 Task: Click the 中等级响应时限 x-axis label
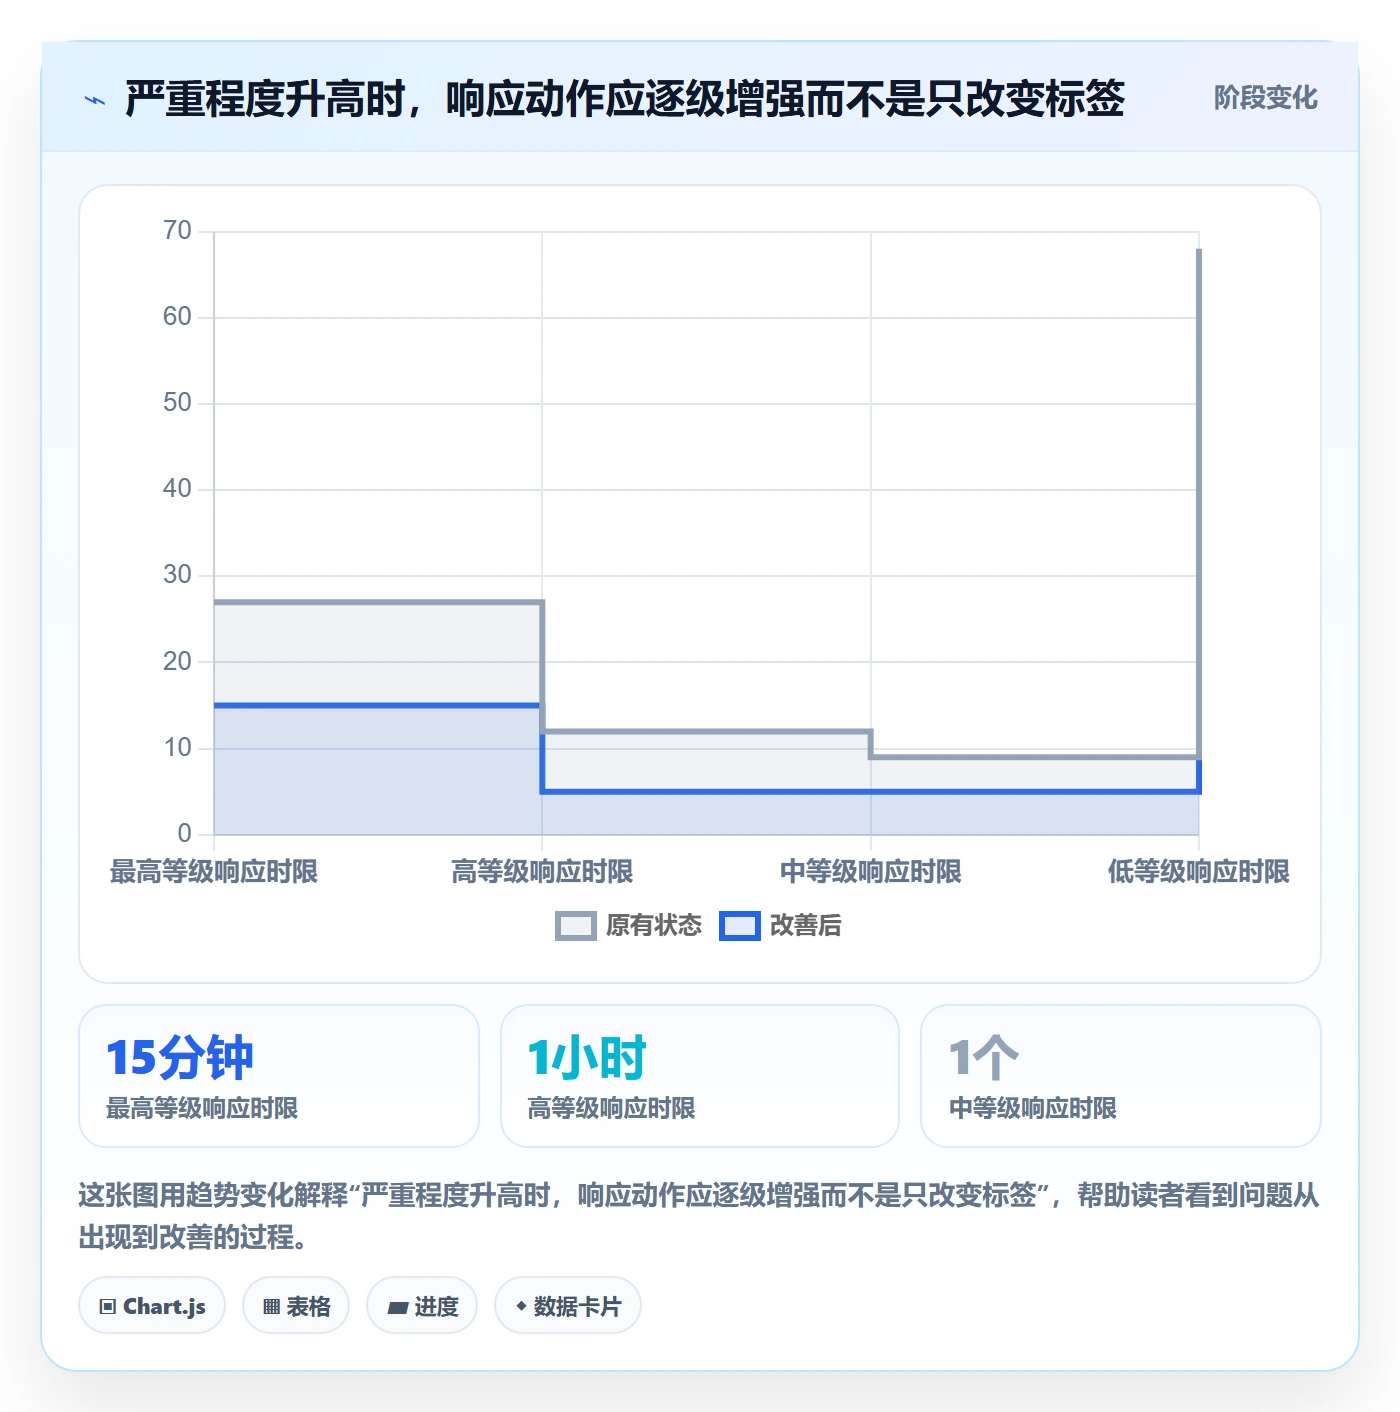[x=871, y=872]
